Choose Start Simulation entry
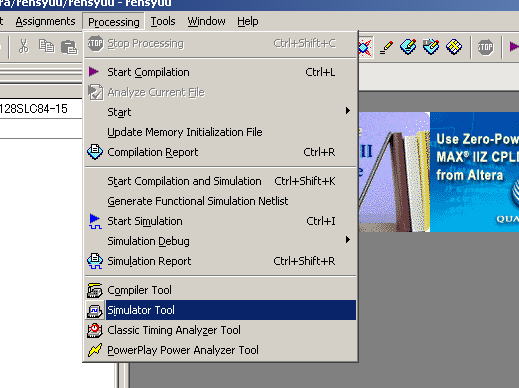Image resolution: width=519 pixels, height=388 pixels. click(220, 221)
